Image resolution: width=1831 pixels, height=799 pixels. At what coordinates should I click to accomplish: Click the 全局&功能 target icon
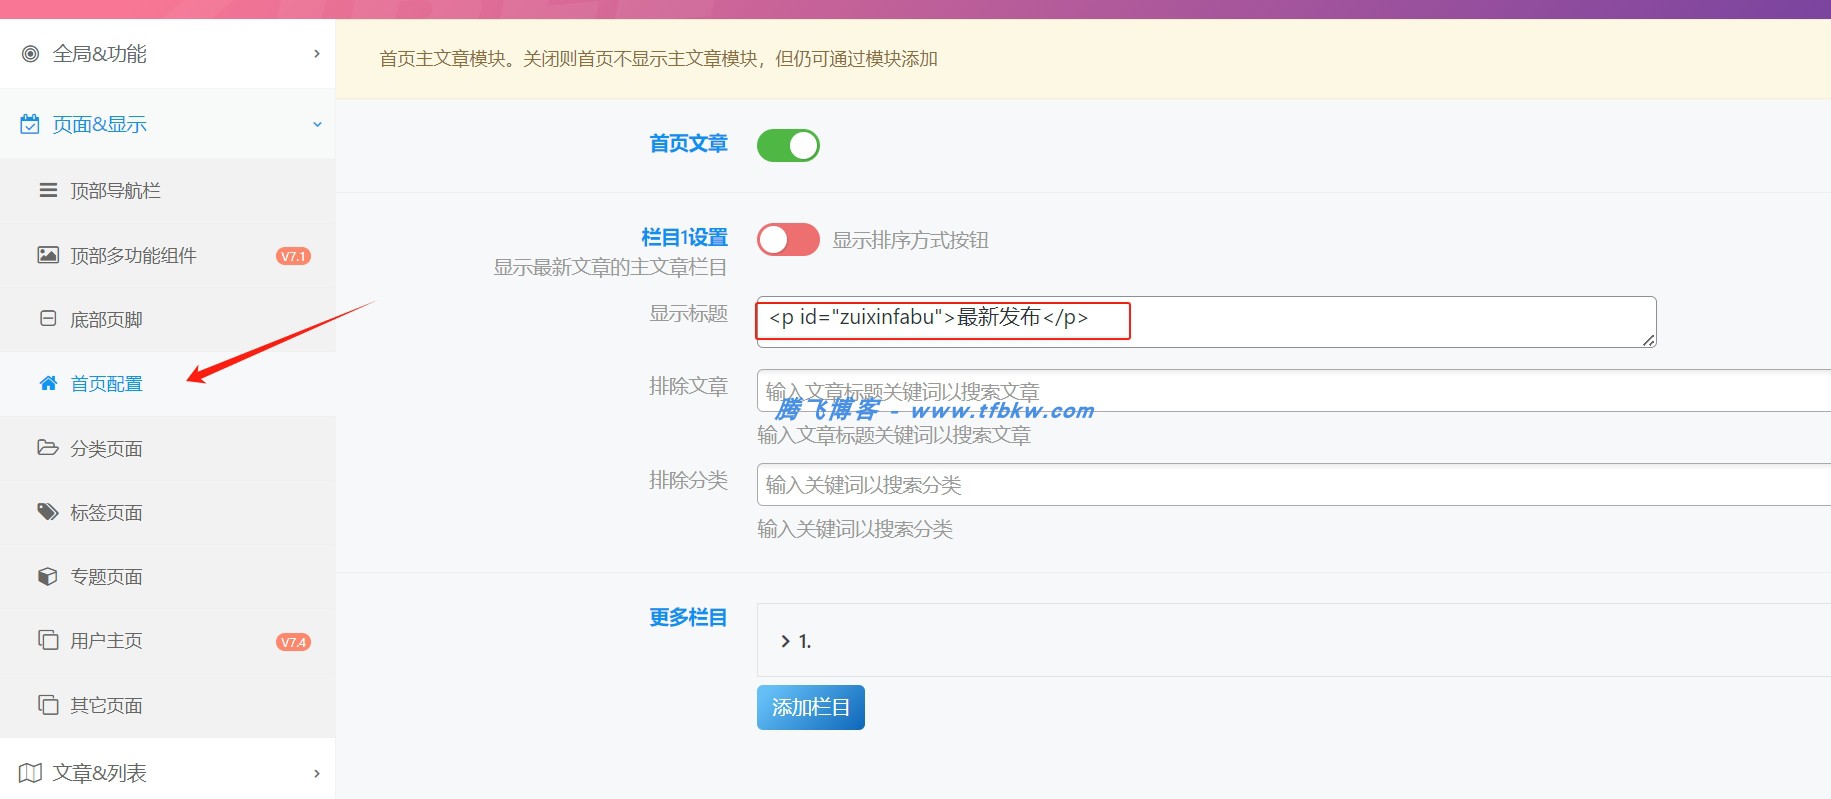(31, 54)
